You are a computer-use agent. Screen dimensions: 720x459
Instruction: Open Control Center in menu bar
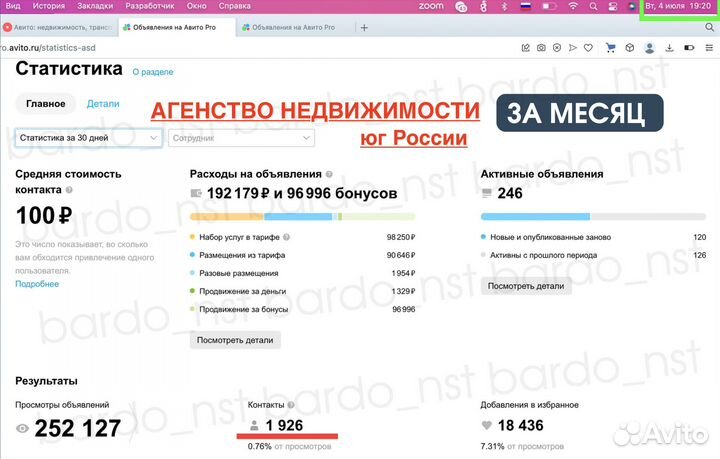613,6
